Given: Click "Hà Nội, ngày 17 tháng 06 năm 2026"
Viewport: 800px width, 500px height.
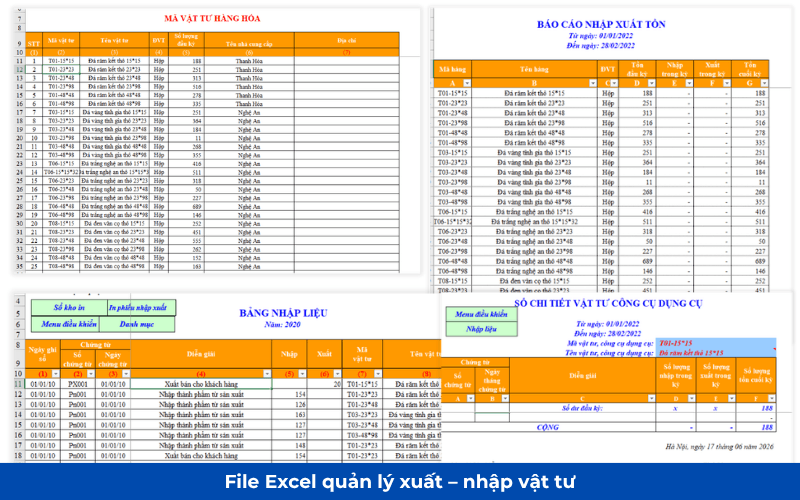Looking at the screenshot, I should [x=720, y=446].
